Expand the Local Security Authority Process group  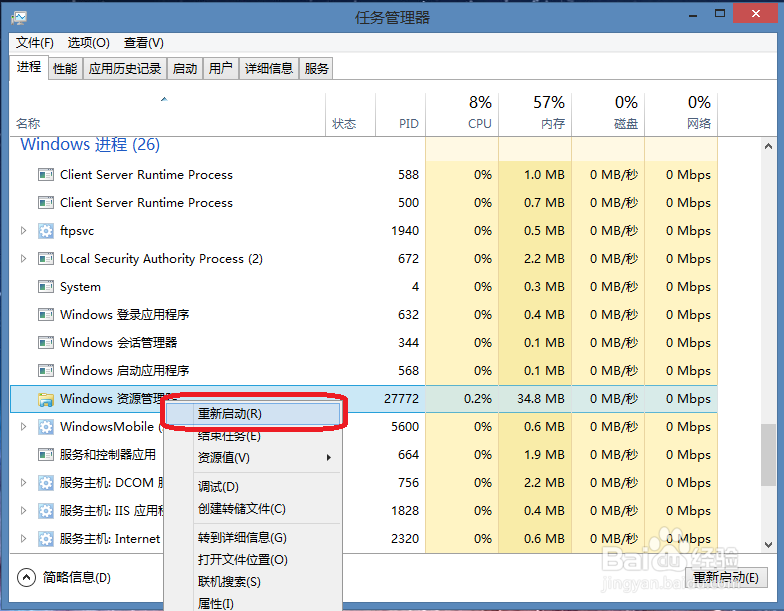click(x=23, y=258)
